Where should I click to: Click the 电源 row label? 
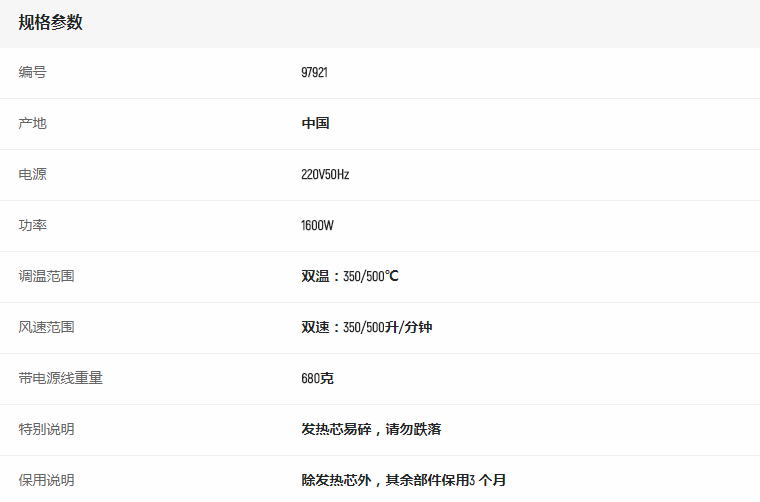click(x=32, y=175)
